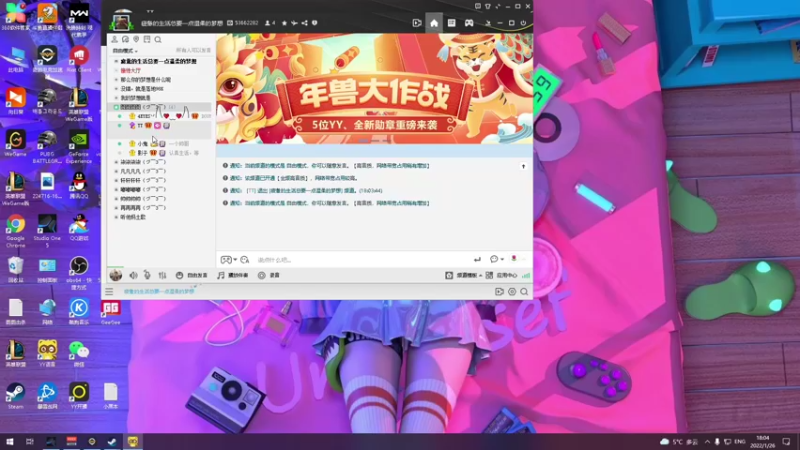This screenshot has height=450, width=800.
Task: Click the bottom bar video icon
Action: pos(499,292)
